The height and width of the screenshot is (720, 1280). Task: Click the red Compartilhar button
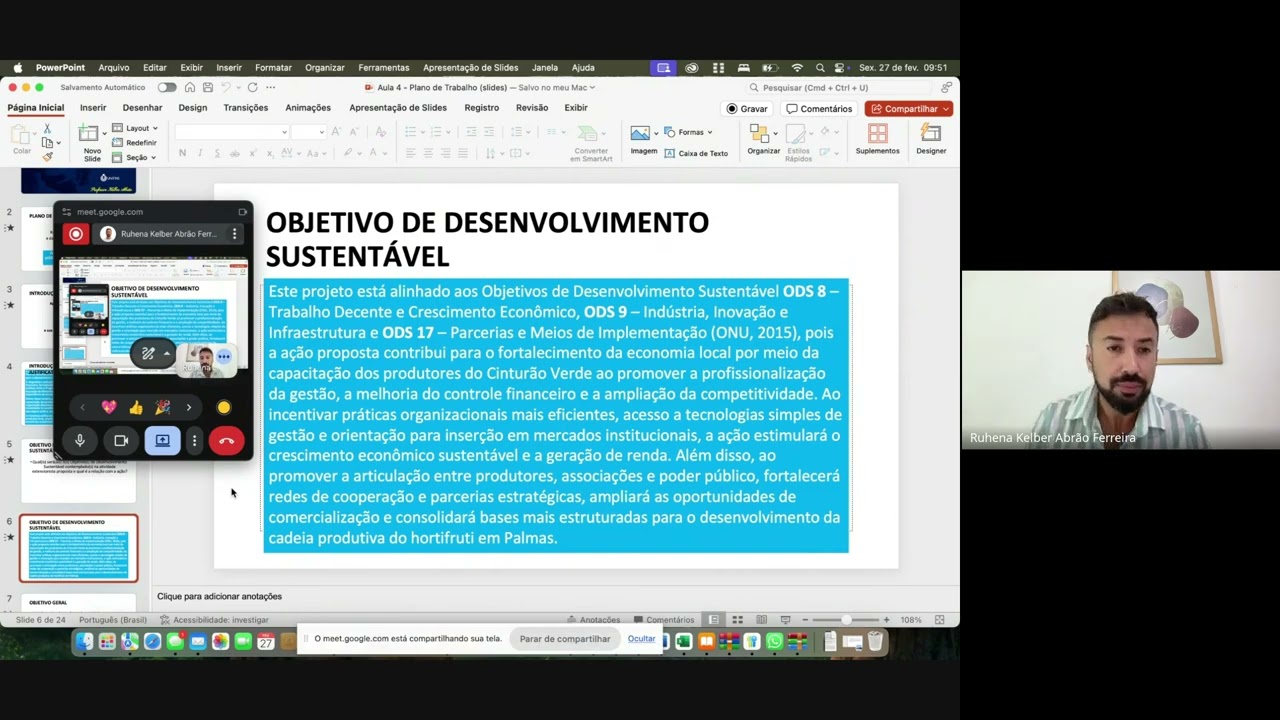click(x=909, y=109)
